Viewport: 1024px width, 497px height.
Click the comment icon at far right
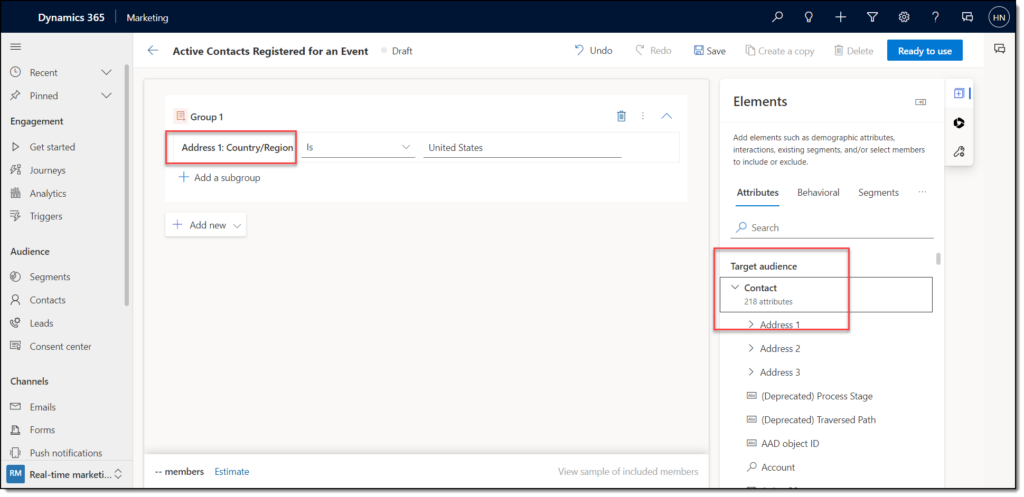point(999,49)
